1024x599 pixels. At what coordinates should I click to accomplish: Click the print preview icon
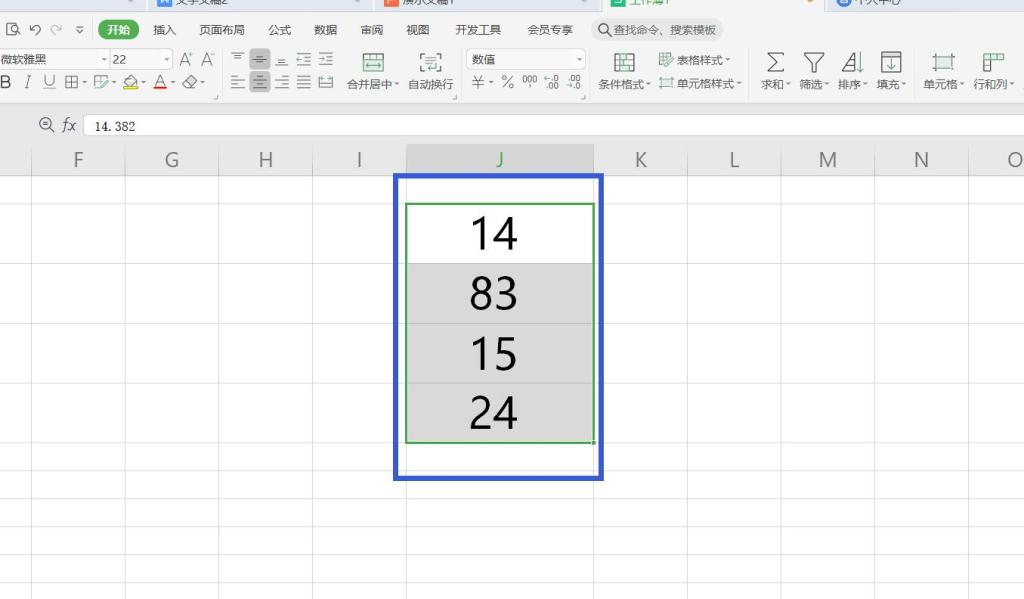coord(12,29)
